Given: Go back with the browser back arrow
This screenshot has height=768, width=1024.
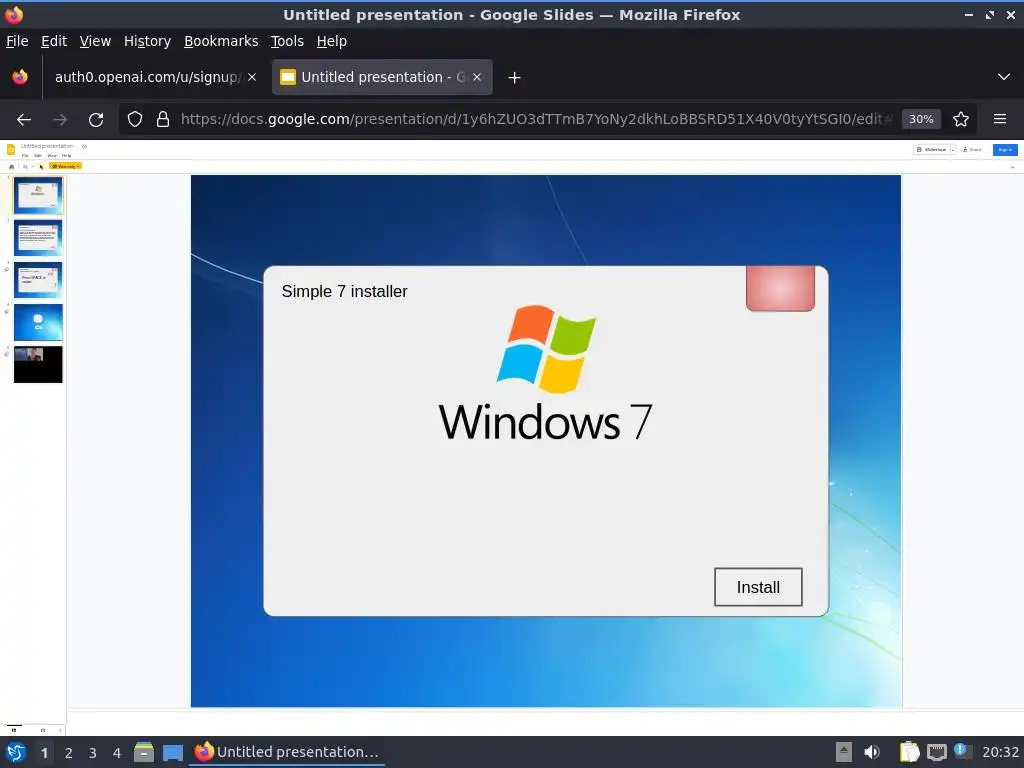Looking at the screenshot, I should (x=24, y=119).
